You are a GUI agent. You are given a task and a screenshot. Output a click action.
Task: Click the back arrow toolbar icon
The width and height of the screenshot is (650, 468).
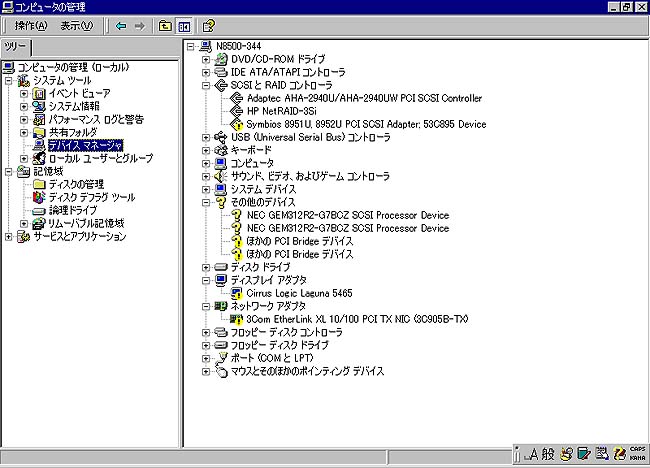tap(121, 26)
